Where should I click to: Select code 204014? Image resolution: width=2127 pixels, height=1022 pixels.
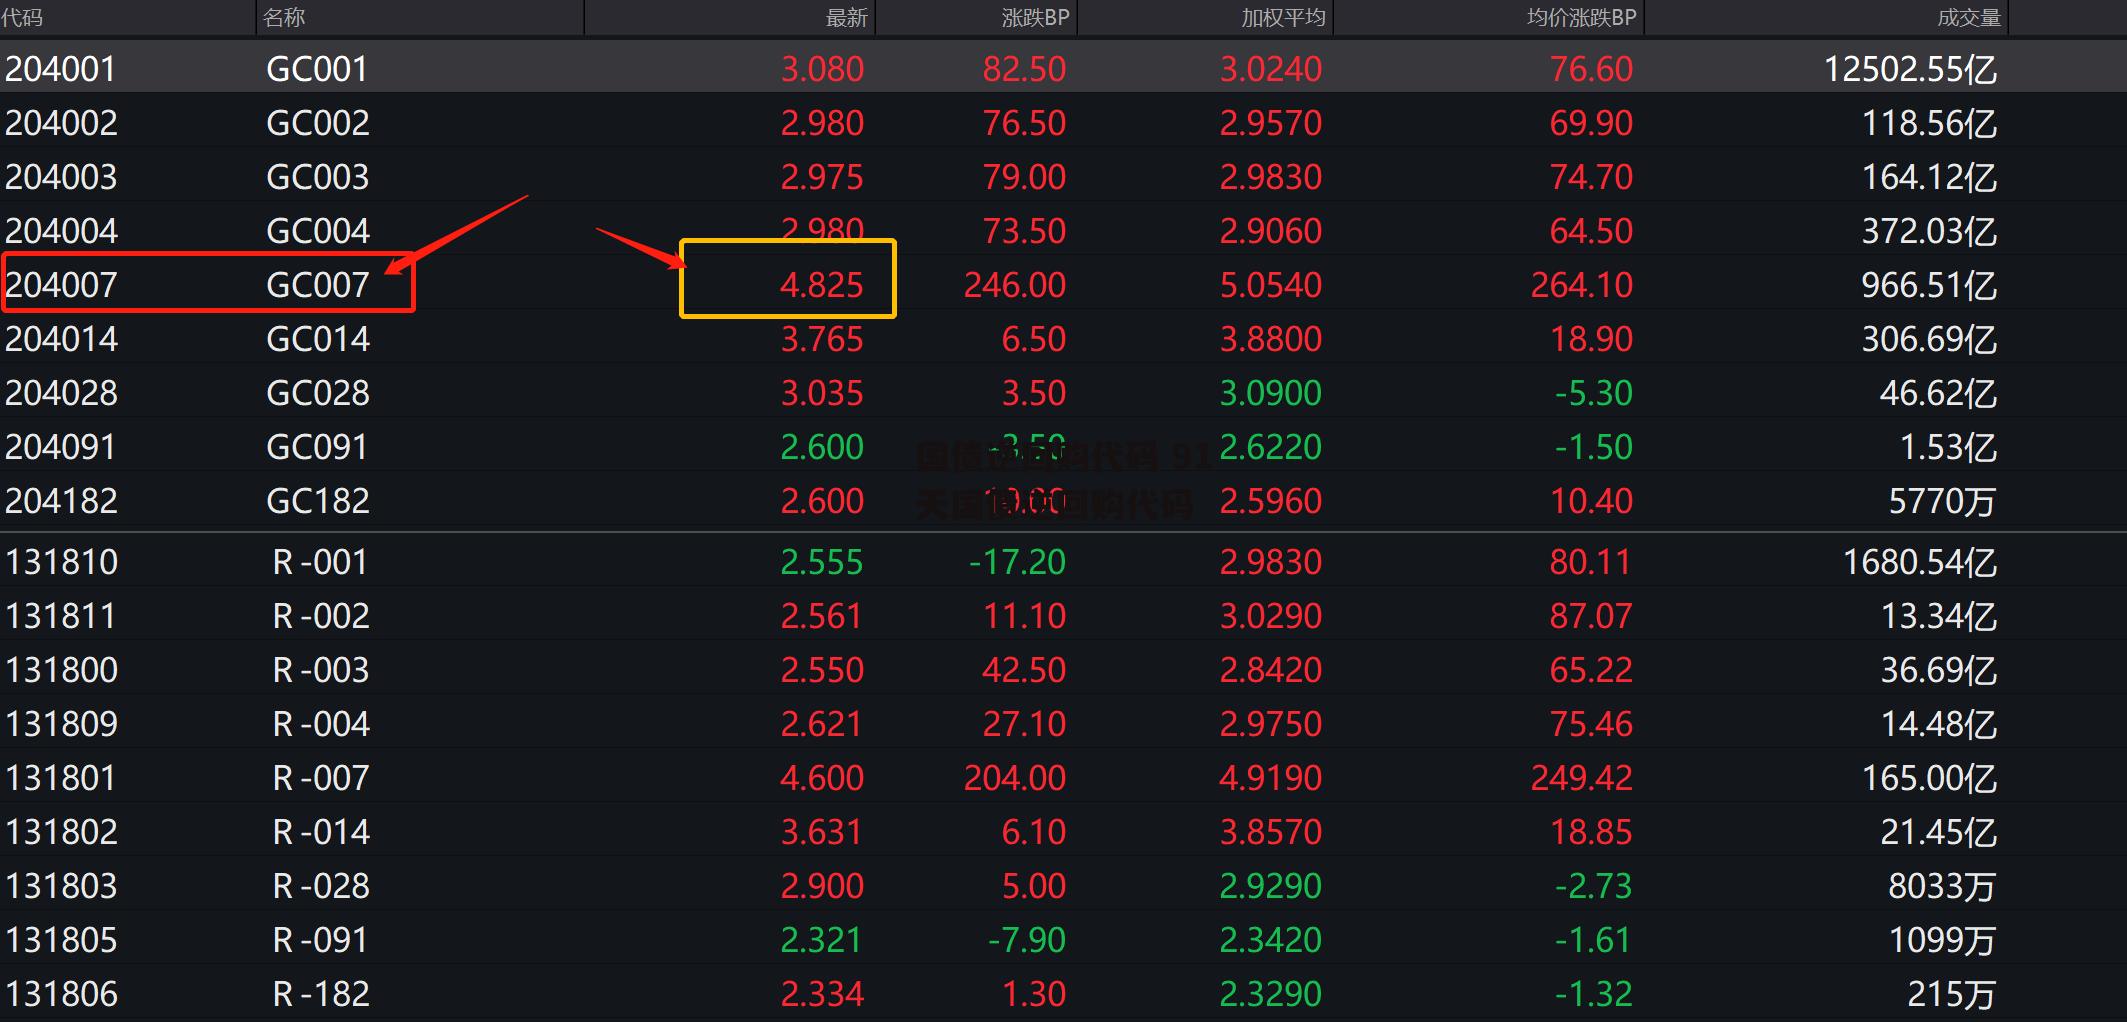tap(61, 339)
